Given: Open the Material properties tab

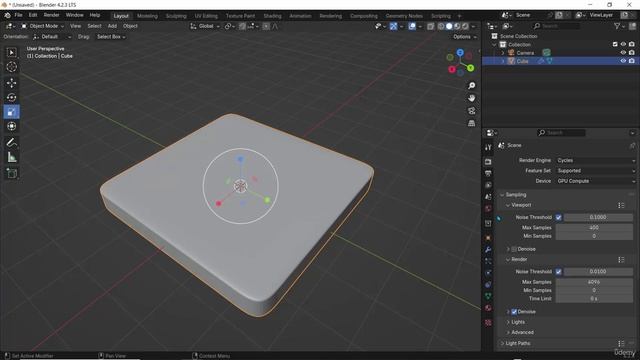Looking at the screenshot, I should [488, 308].
